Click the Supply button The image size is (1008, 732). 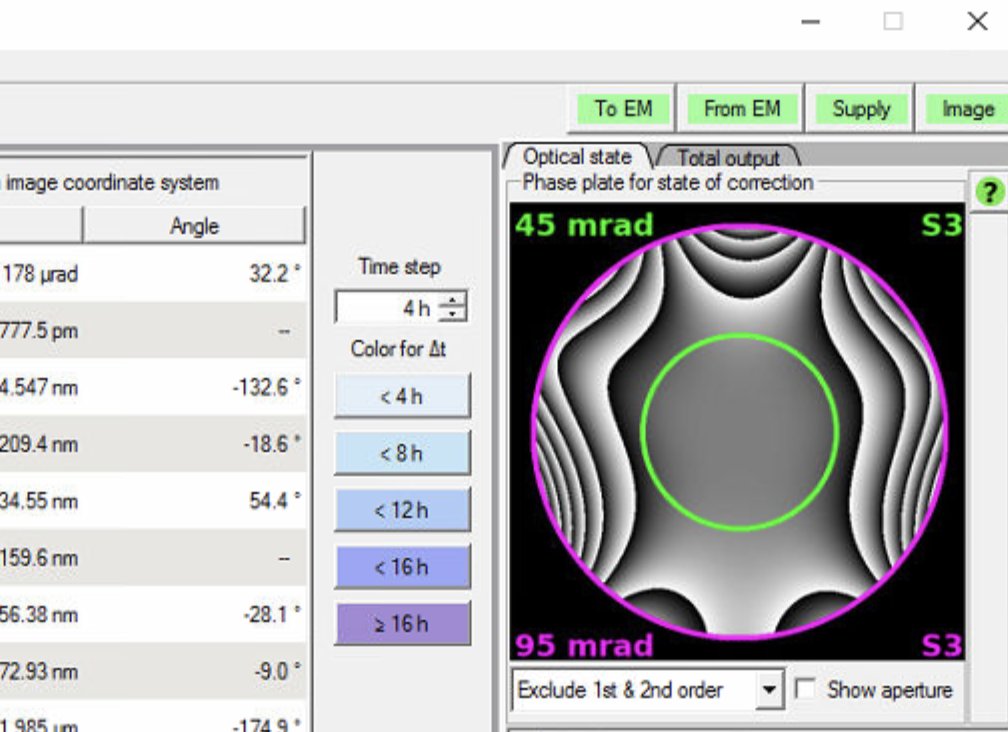coord(861,109)
